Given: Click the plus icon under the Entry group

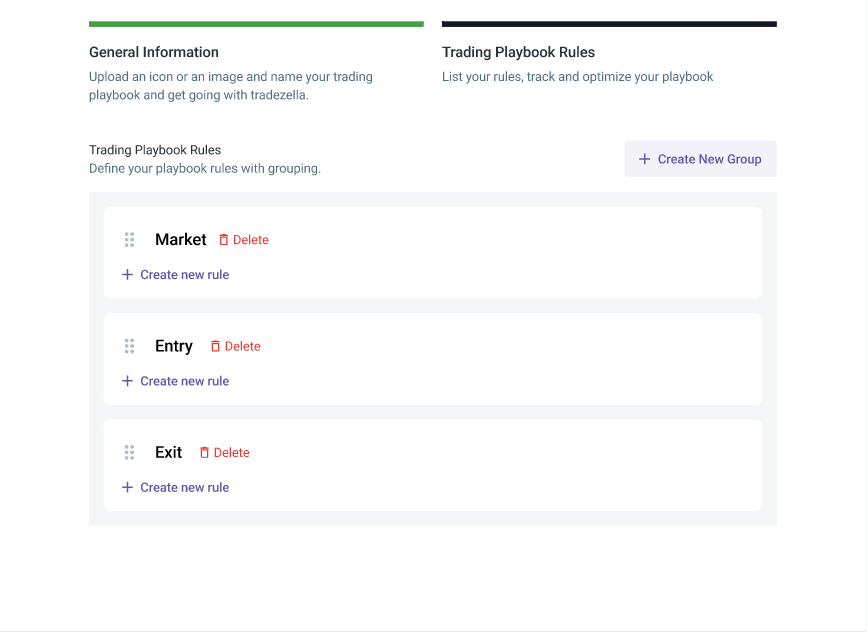Looking at the screenshot, I should pos(127,381).
